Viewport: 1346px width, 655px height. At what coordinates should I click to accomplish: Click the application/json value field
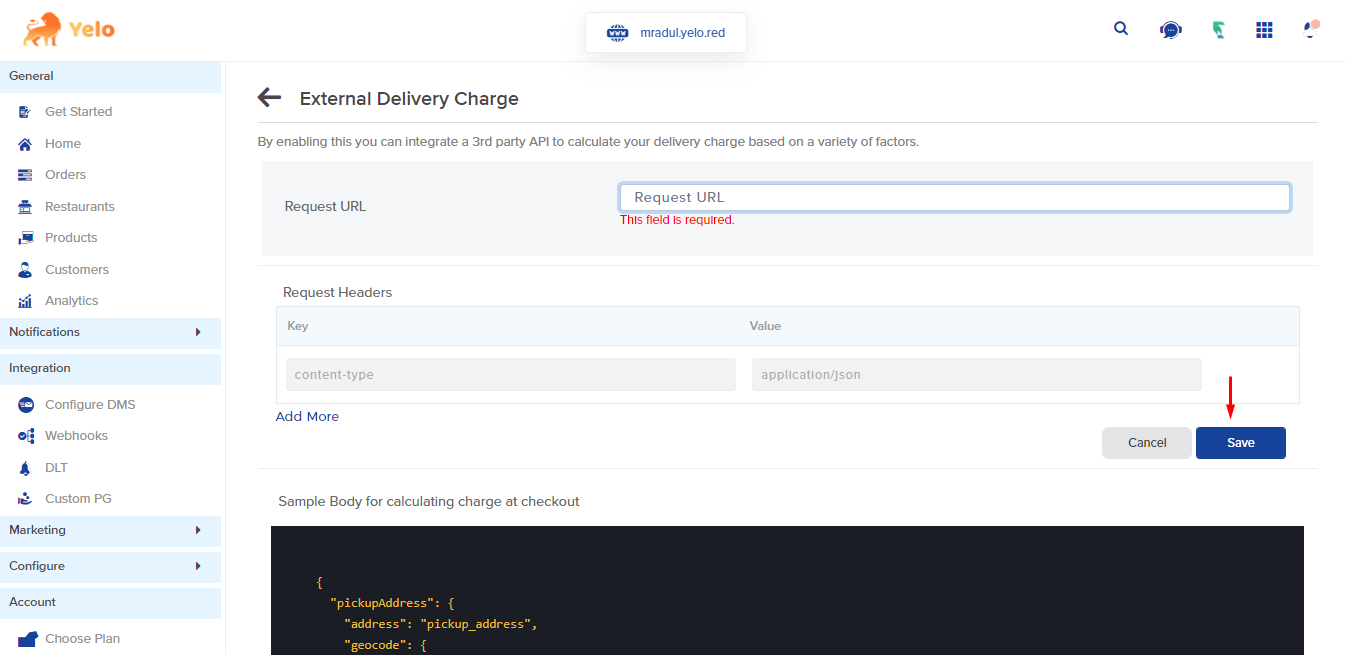977,375
